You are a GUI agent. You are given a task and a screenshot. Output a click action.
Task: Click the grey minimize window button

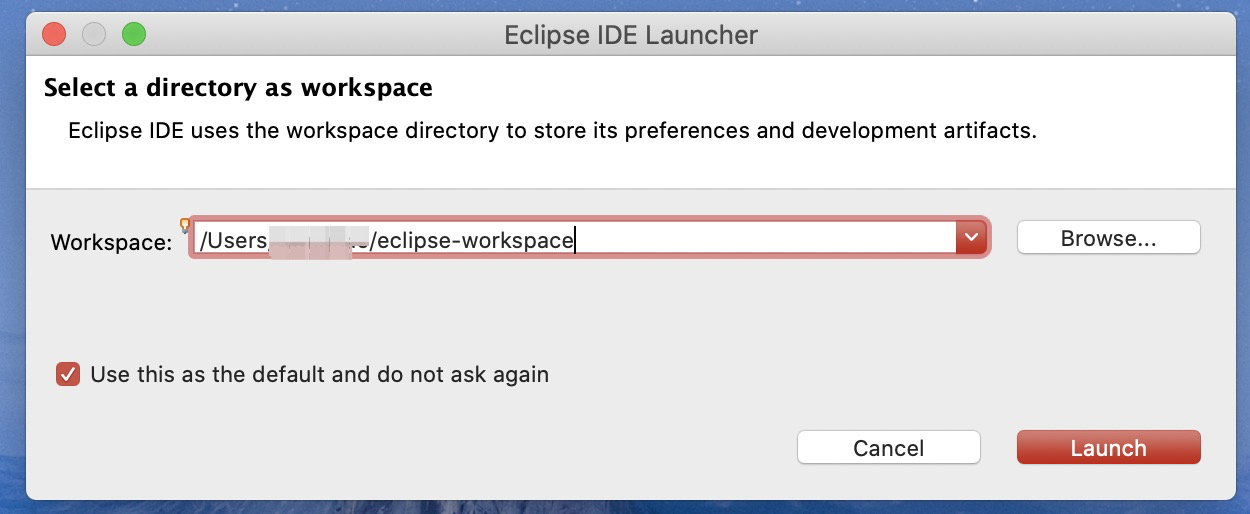tap(94, 35)
